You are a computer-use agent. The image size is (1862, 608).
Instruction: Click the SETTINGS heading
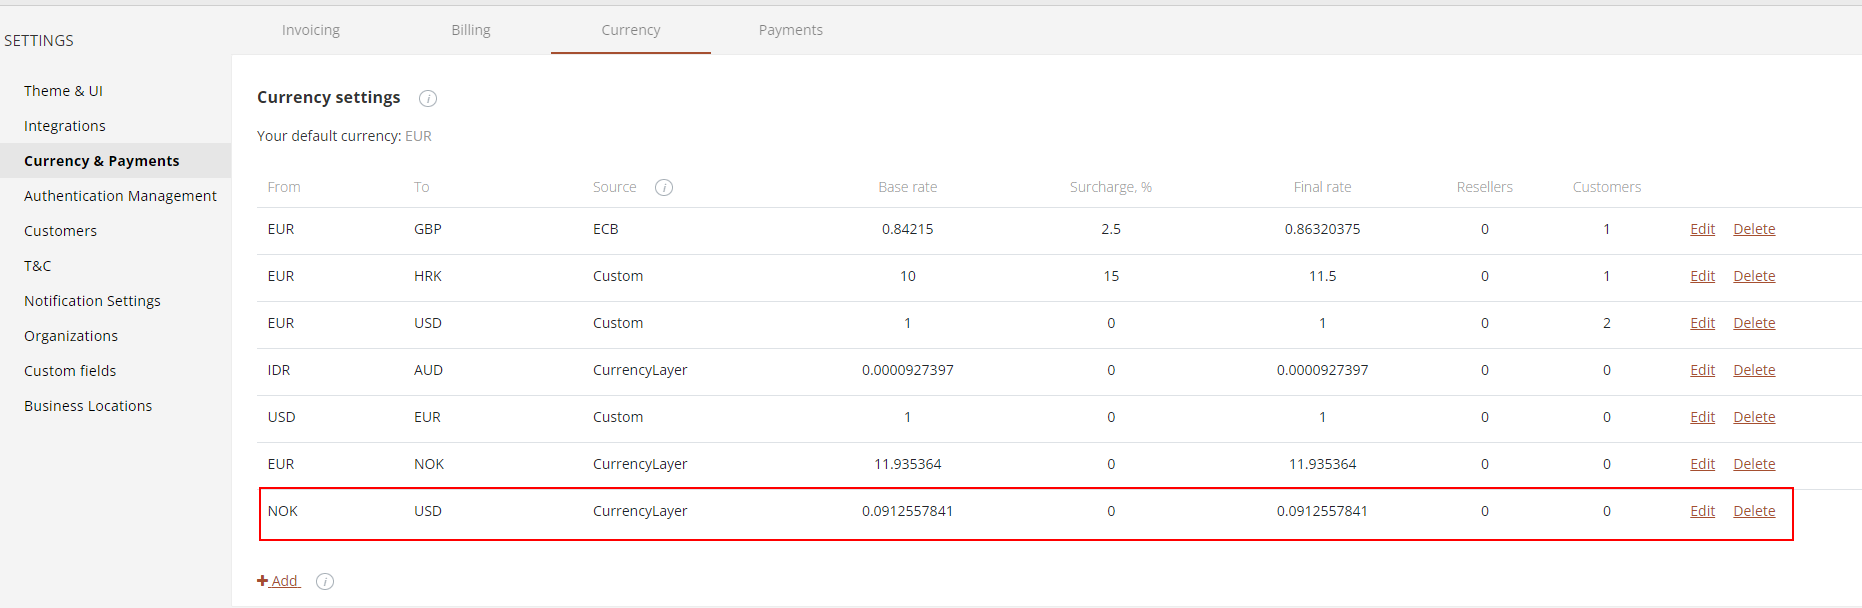pyautogui.click(x=39, y=41)
